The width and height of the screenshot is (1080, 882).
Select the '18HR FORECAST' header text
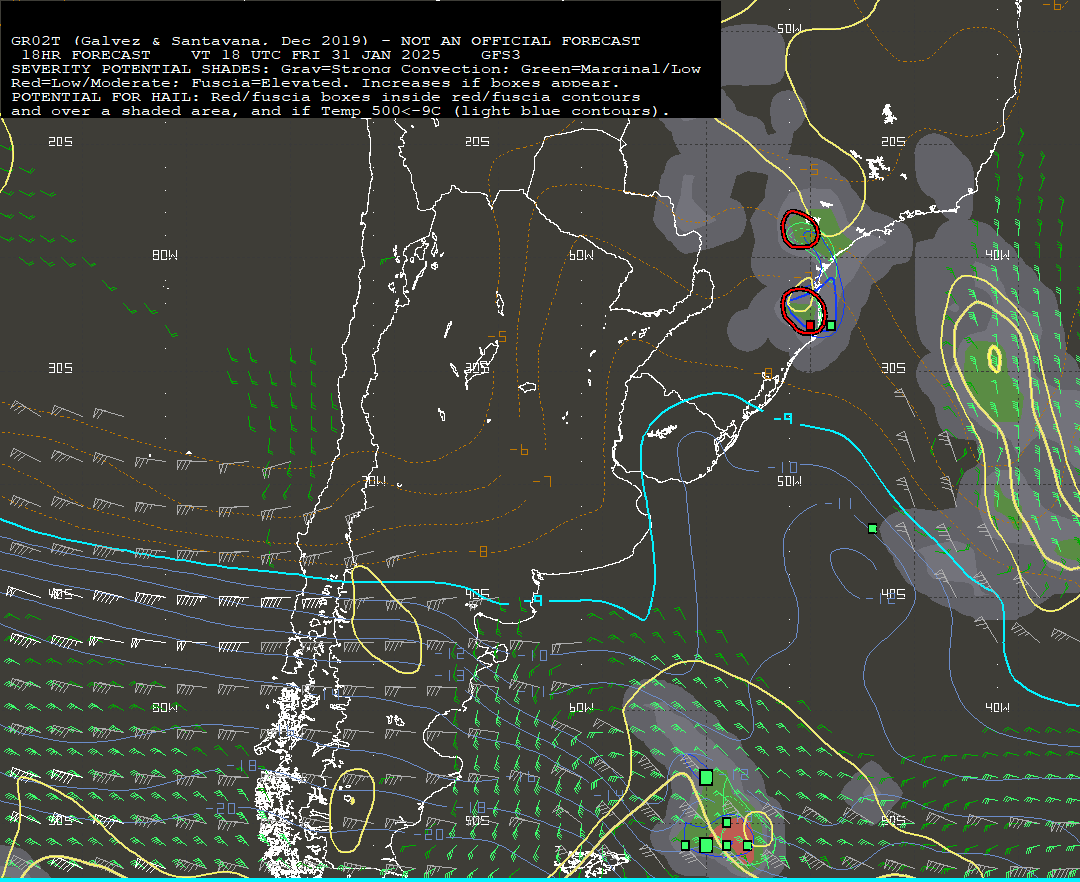(x=86, y=54)
